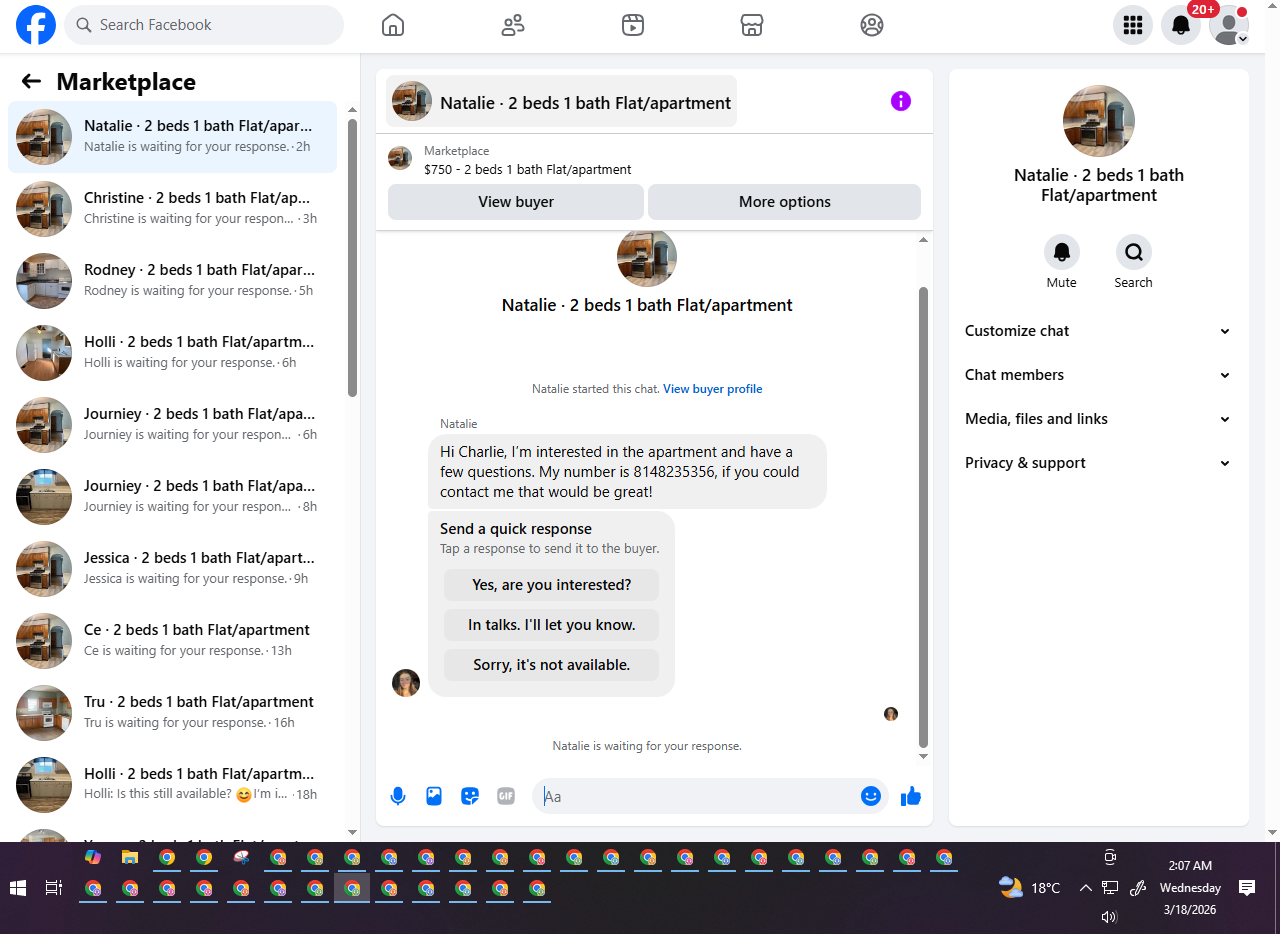Viewport: 1280px width, 934px height.
Task: Select Journiey's conversation from 8h ago
Action: tap(172, 497)
